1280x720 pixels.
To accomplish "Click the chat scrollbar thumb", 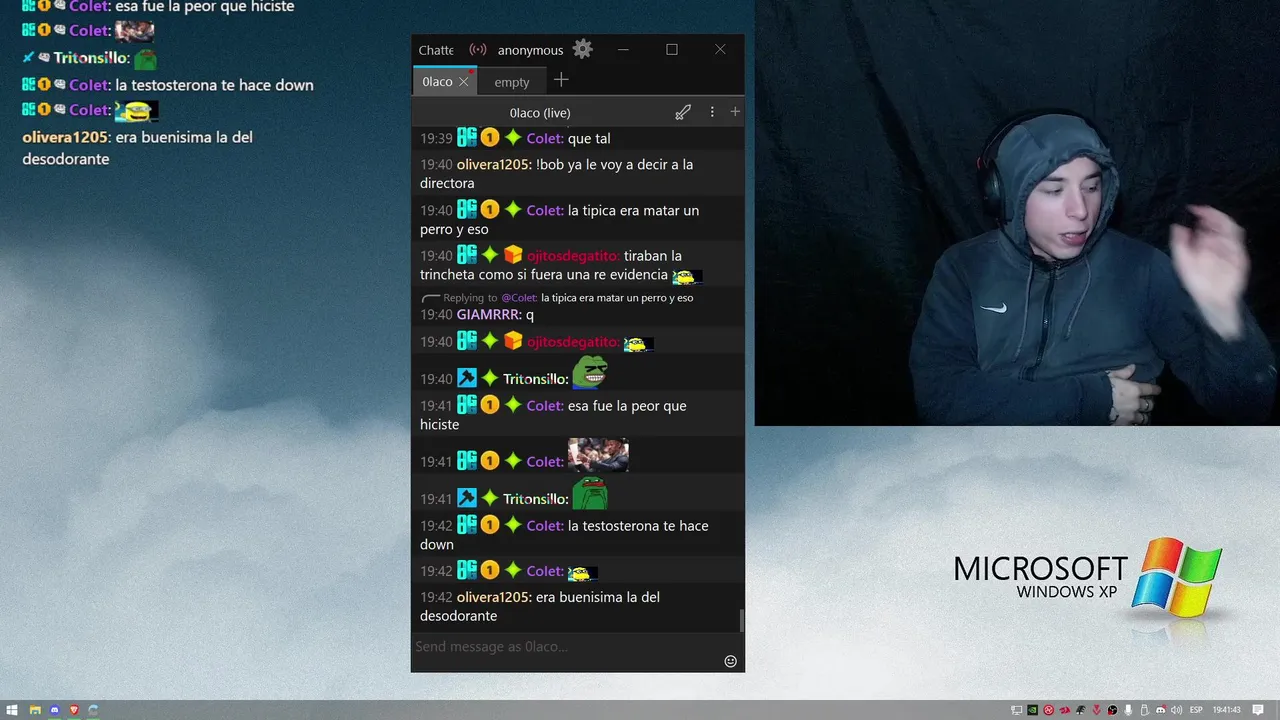I will tap(742, 621).
